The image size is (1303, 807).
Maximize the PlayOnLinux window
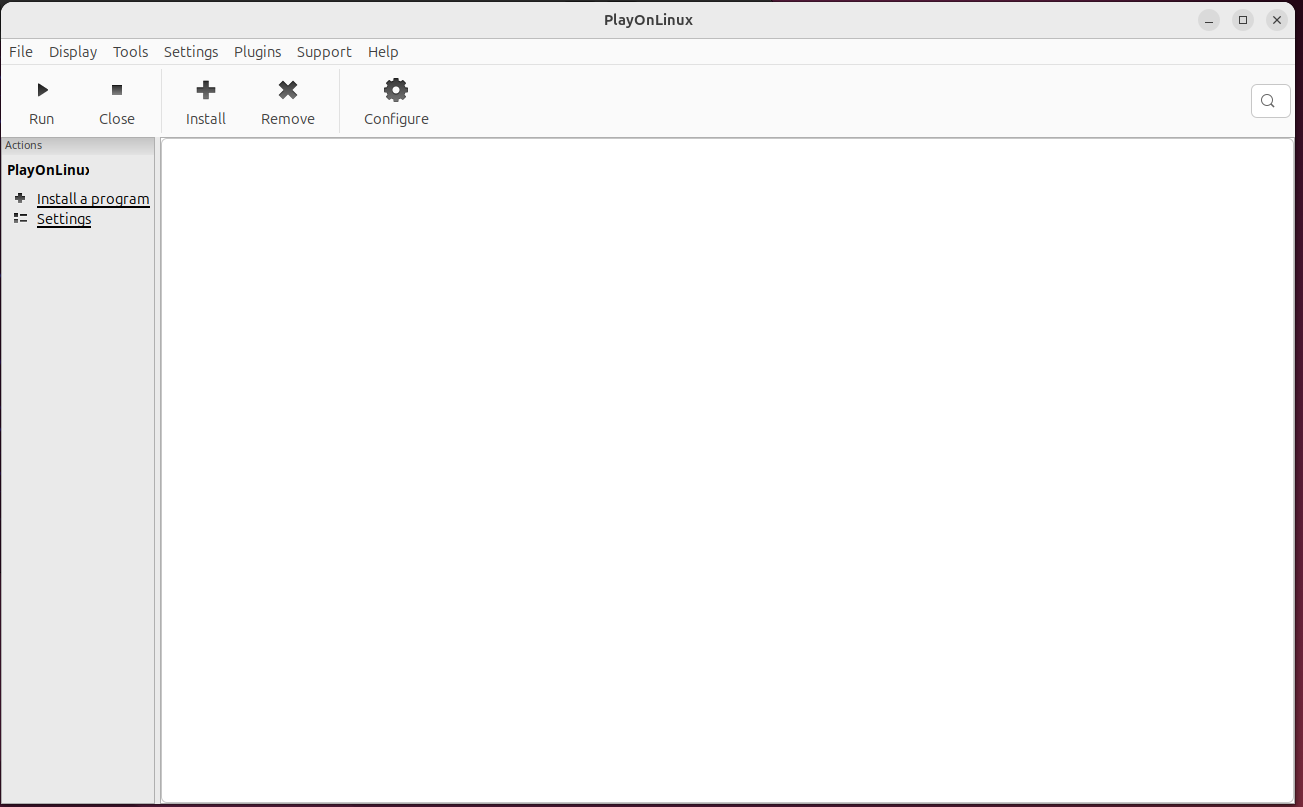point(1243,20)
